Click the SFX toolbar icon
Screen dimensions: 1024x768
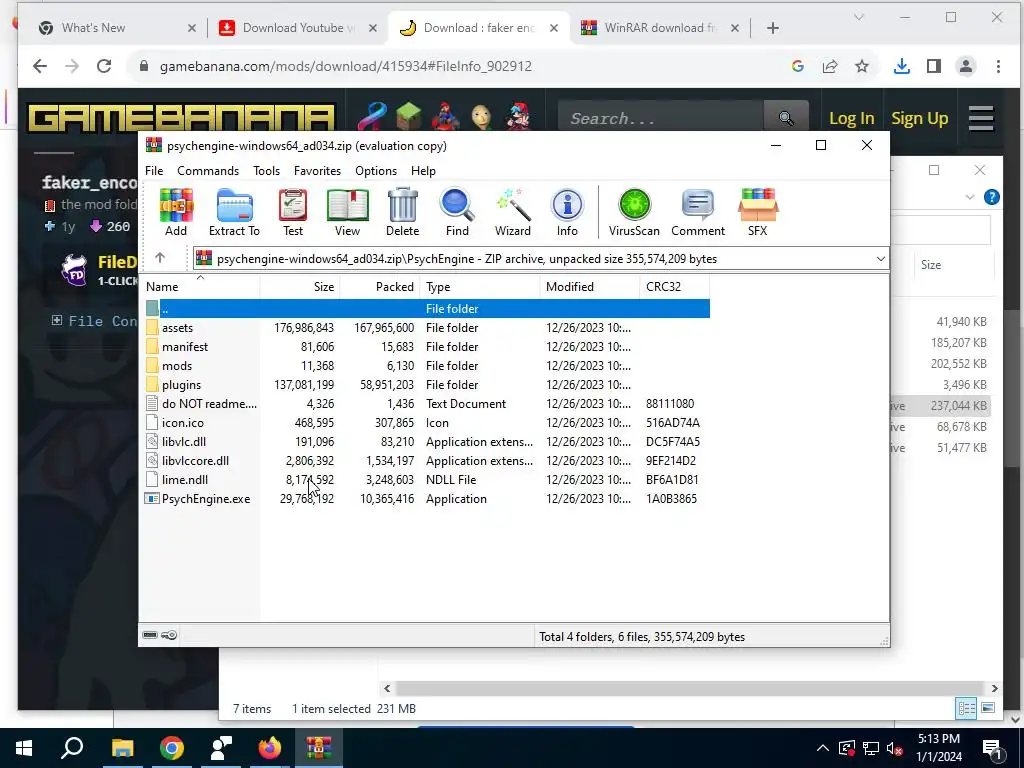pos(758,212)
